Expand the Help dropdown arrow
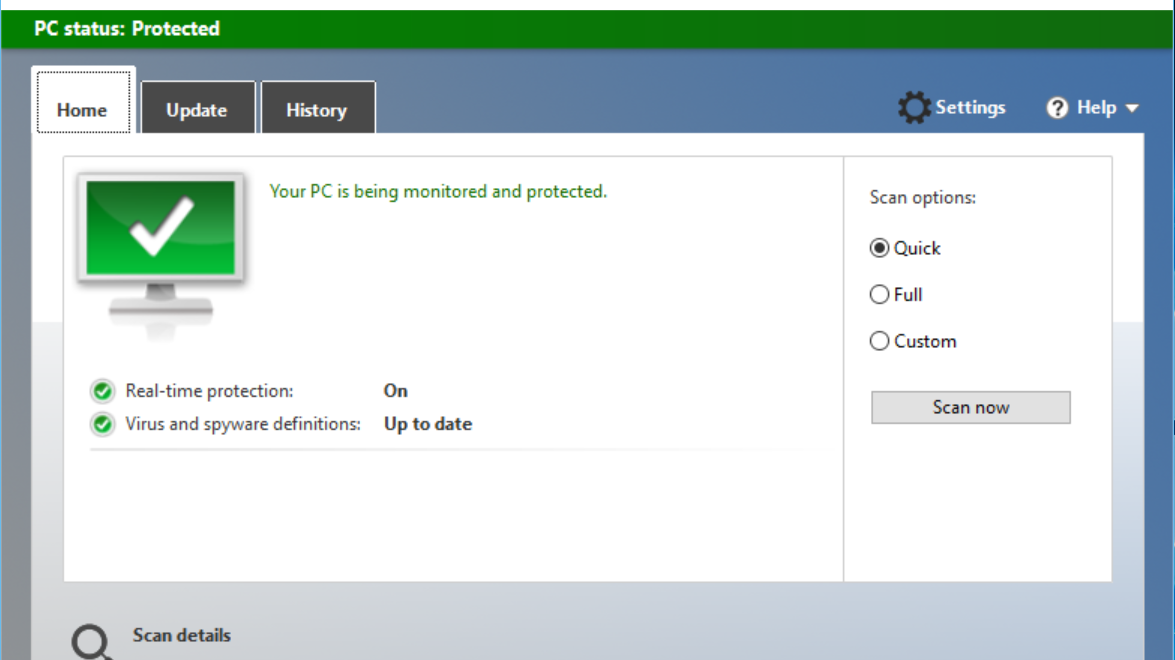This screenshot has height=660, width=1175. coord(1131,108)
